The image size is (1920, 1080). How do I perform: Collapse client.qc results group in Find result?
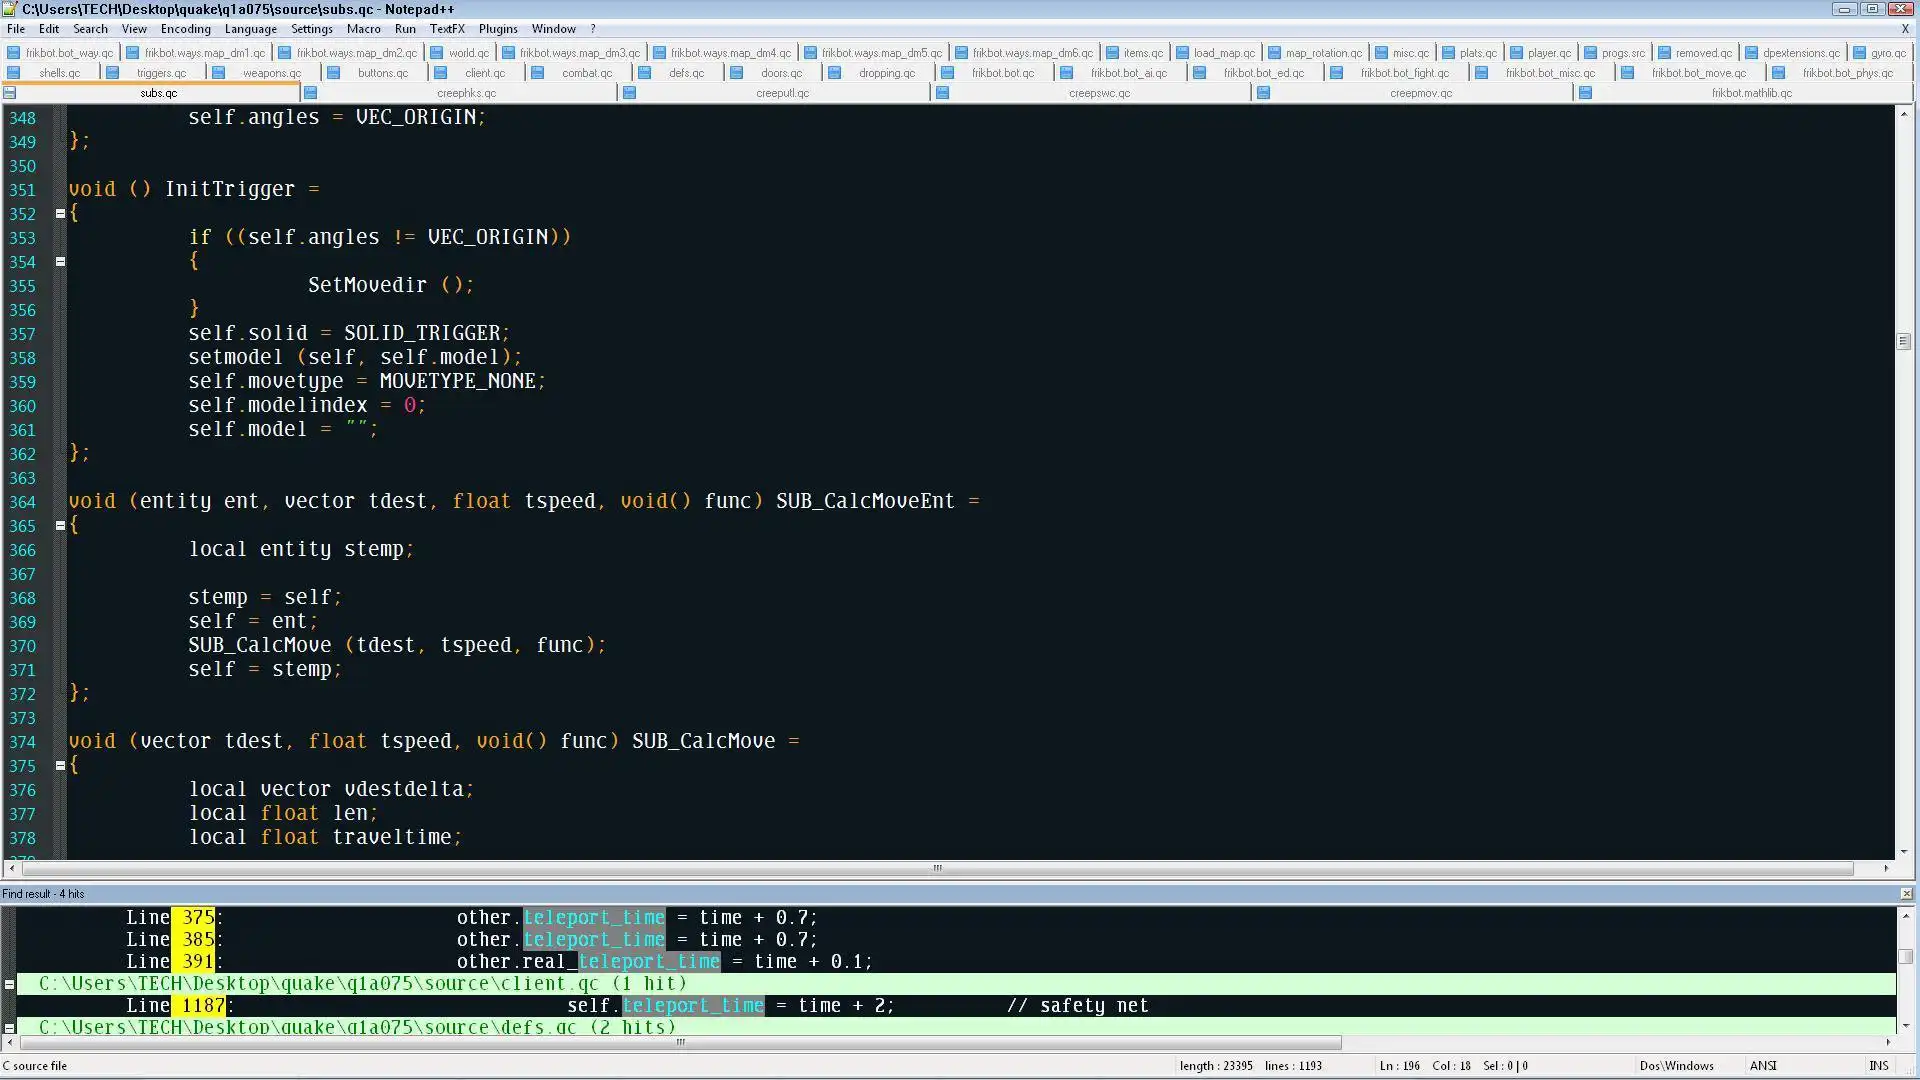pyautogui.click(x=9, y=984)
